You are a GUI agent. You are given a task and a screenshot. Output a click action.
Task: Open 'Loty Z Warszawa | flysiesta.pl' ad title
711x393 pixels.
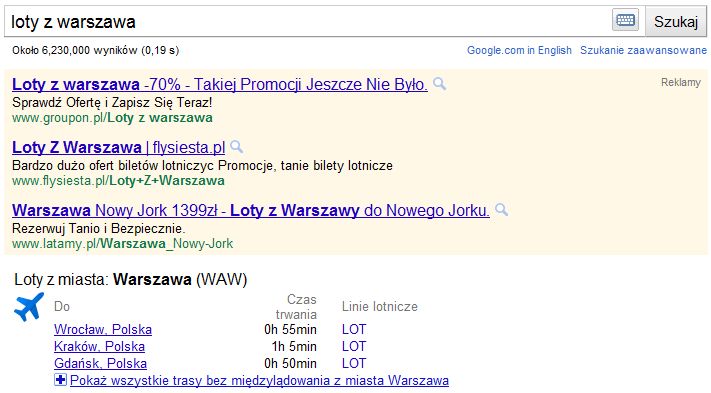[x=118, y=147]
